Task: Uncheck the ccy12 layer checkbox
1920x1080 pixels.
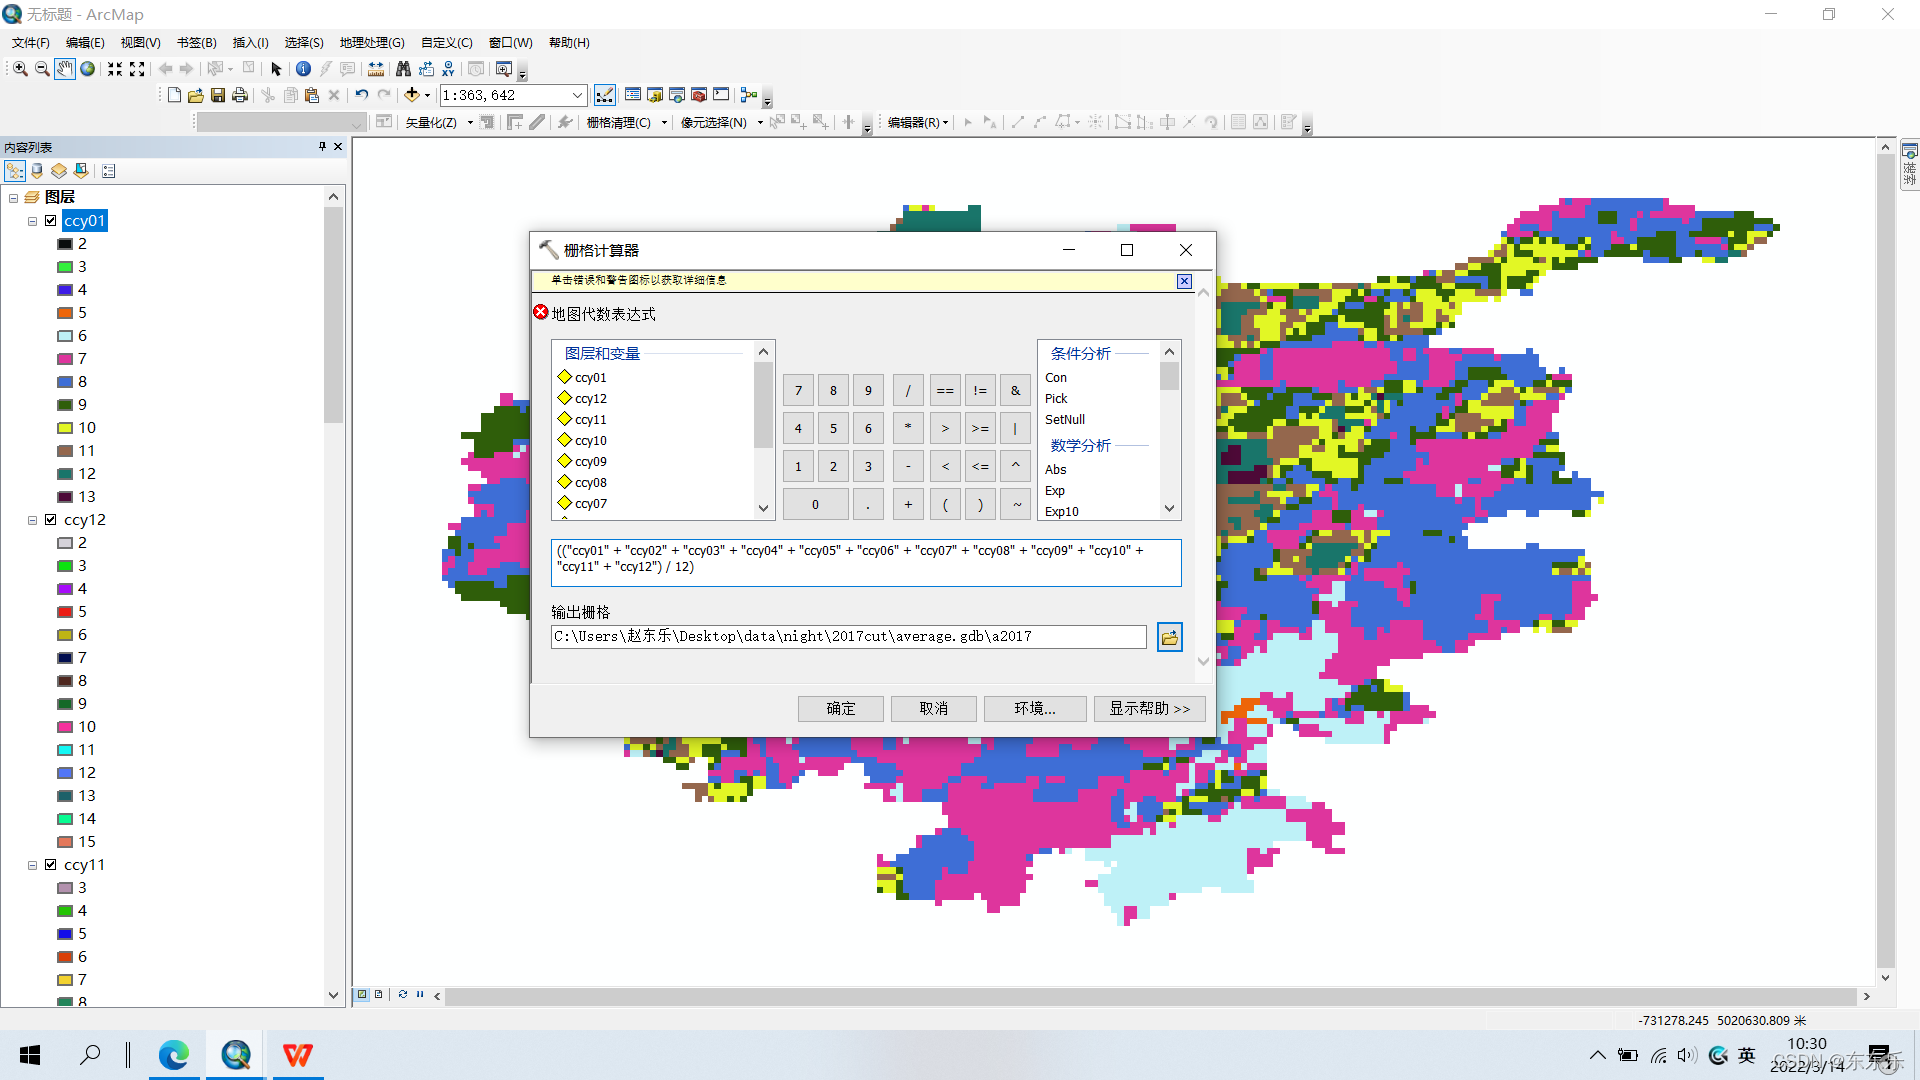Action: 51,520
